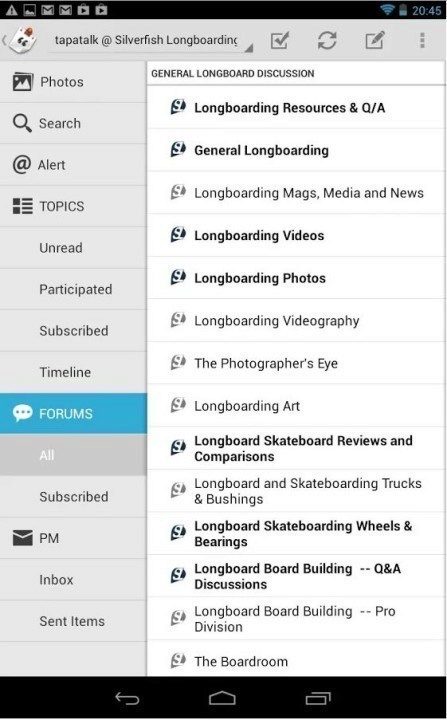447x720 pixels.
Task: Compose a new topic with pencil icon
Action: click(375, 40)
